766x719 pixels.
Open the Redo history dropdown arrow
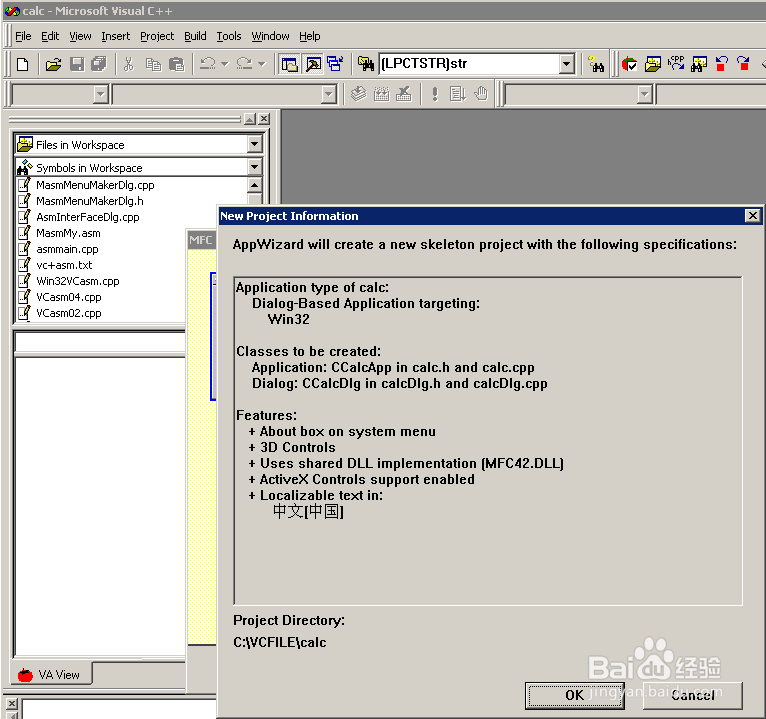click(261, 64)
